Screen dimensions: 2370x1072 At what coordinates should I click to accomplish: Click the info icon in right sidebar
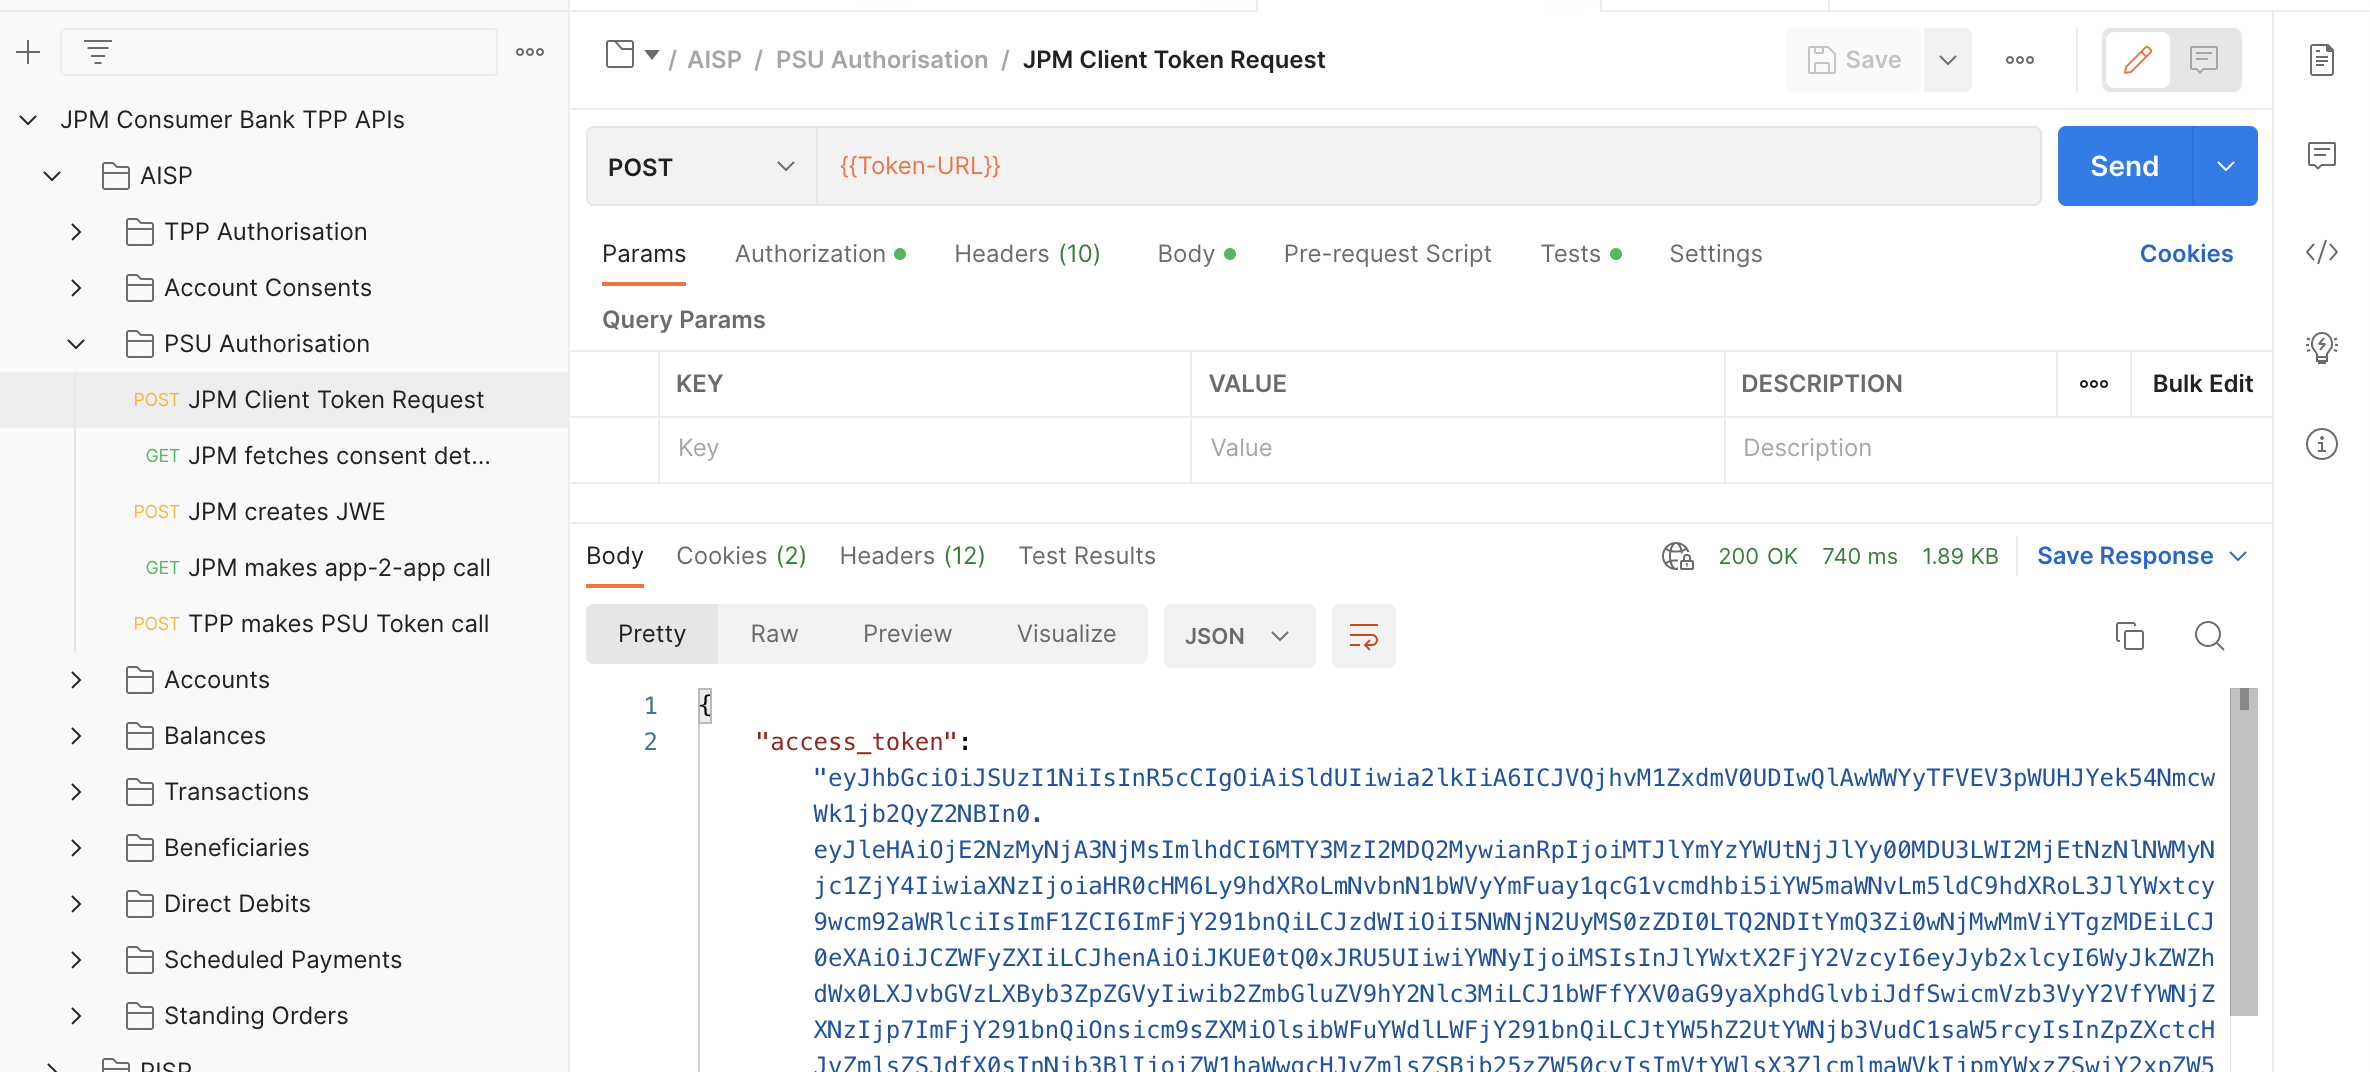(2321, 444)
